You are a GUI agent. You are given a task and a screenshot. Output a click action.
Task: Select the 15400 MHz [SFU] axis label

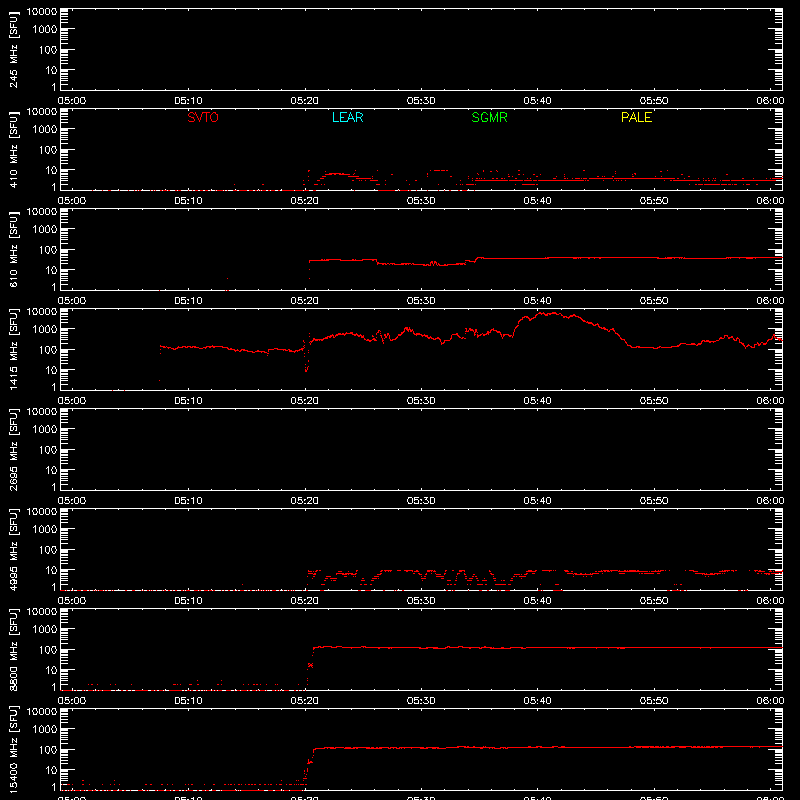point(14,749)
